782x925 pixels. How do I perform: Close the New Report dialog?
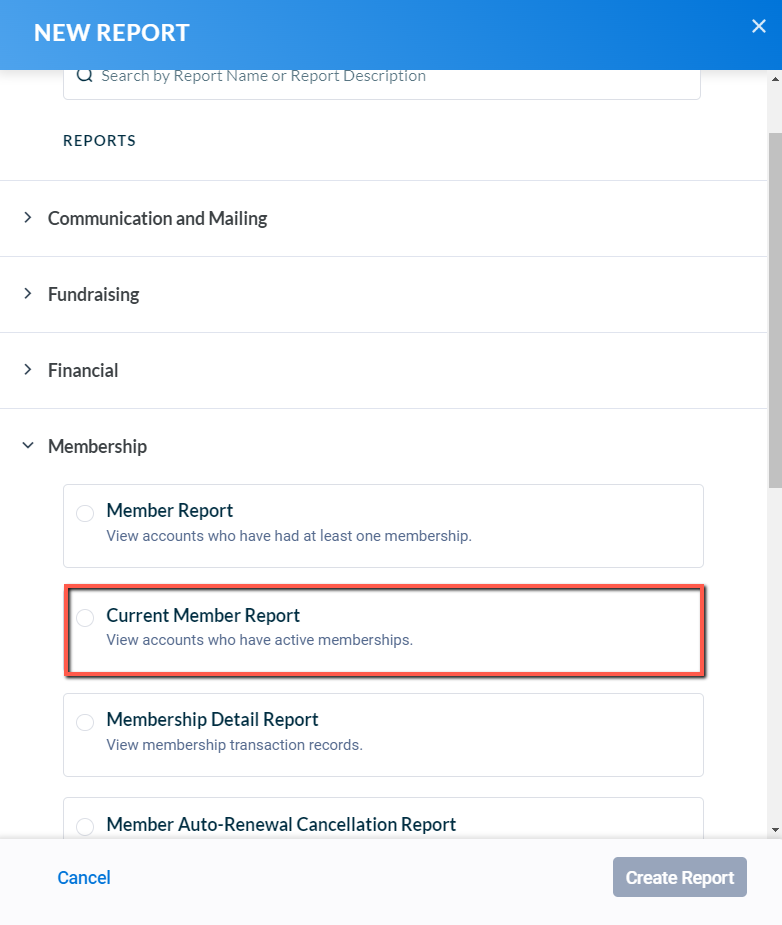pos(758,26)
